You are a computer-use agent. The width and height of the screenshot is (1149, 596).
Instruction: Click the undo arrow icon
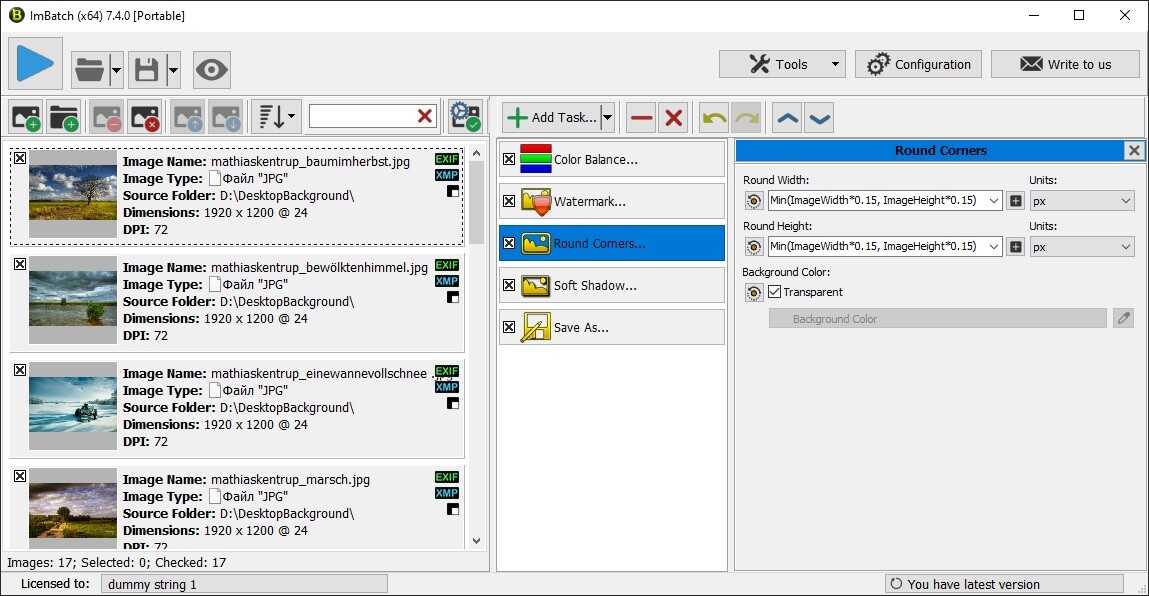(714, 118)
